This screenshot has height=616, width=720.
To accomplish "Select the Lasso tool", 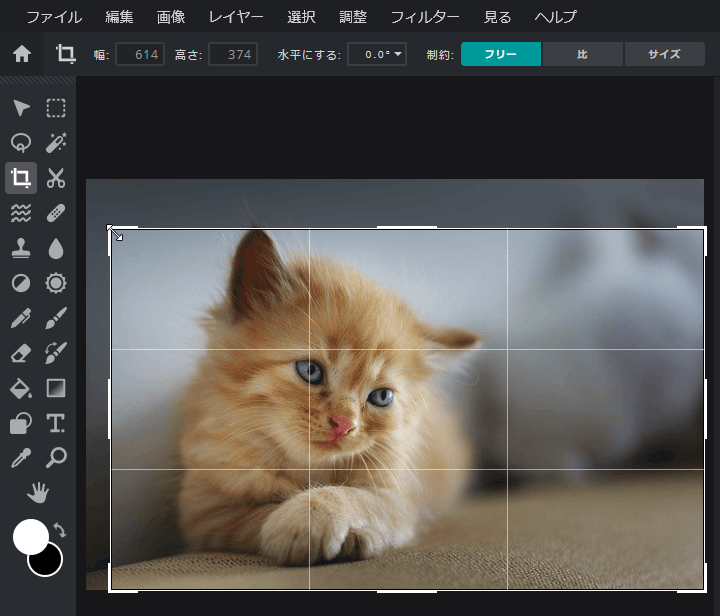I will (21, 143).
